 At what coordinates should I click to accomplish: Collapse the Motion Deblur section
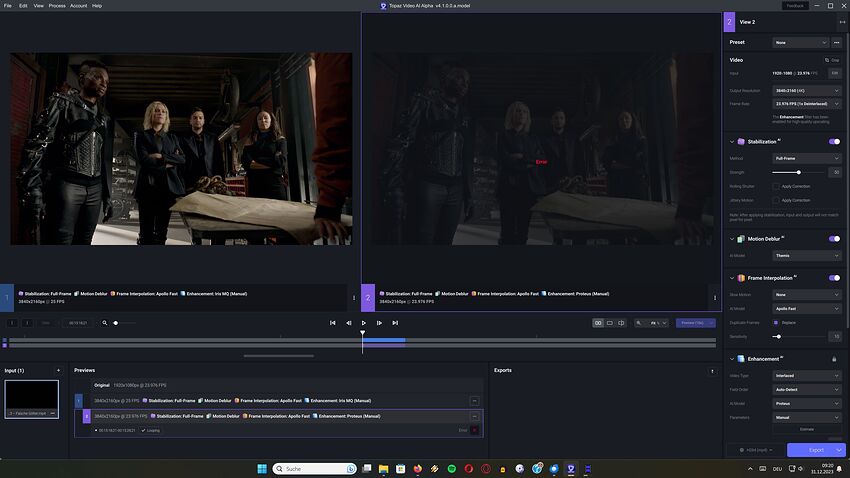(732, 239)
